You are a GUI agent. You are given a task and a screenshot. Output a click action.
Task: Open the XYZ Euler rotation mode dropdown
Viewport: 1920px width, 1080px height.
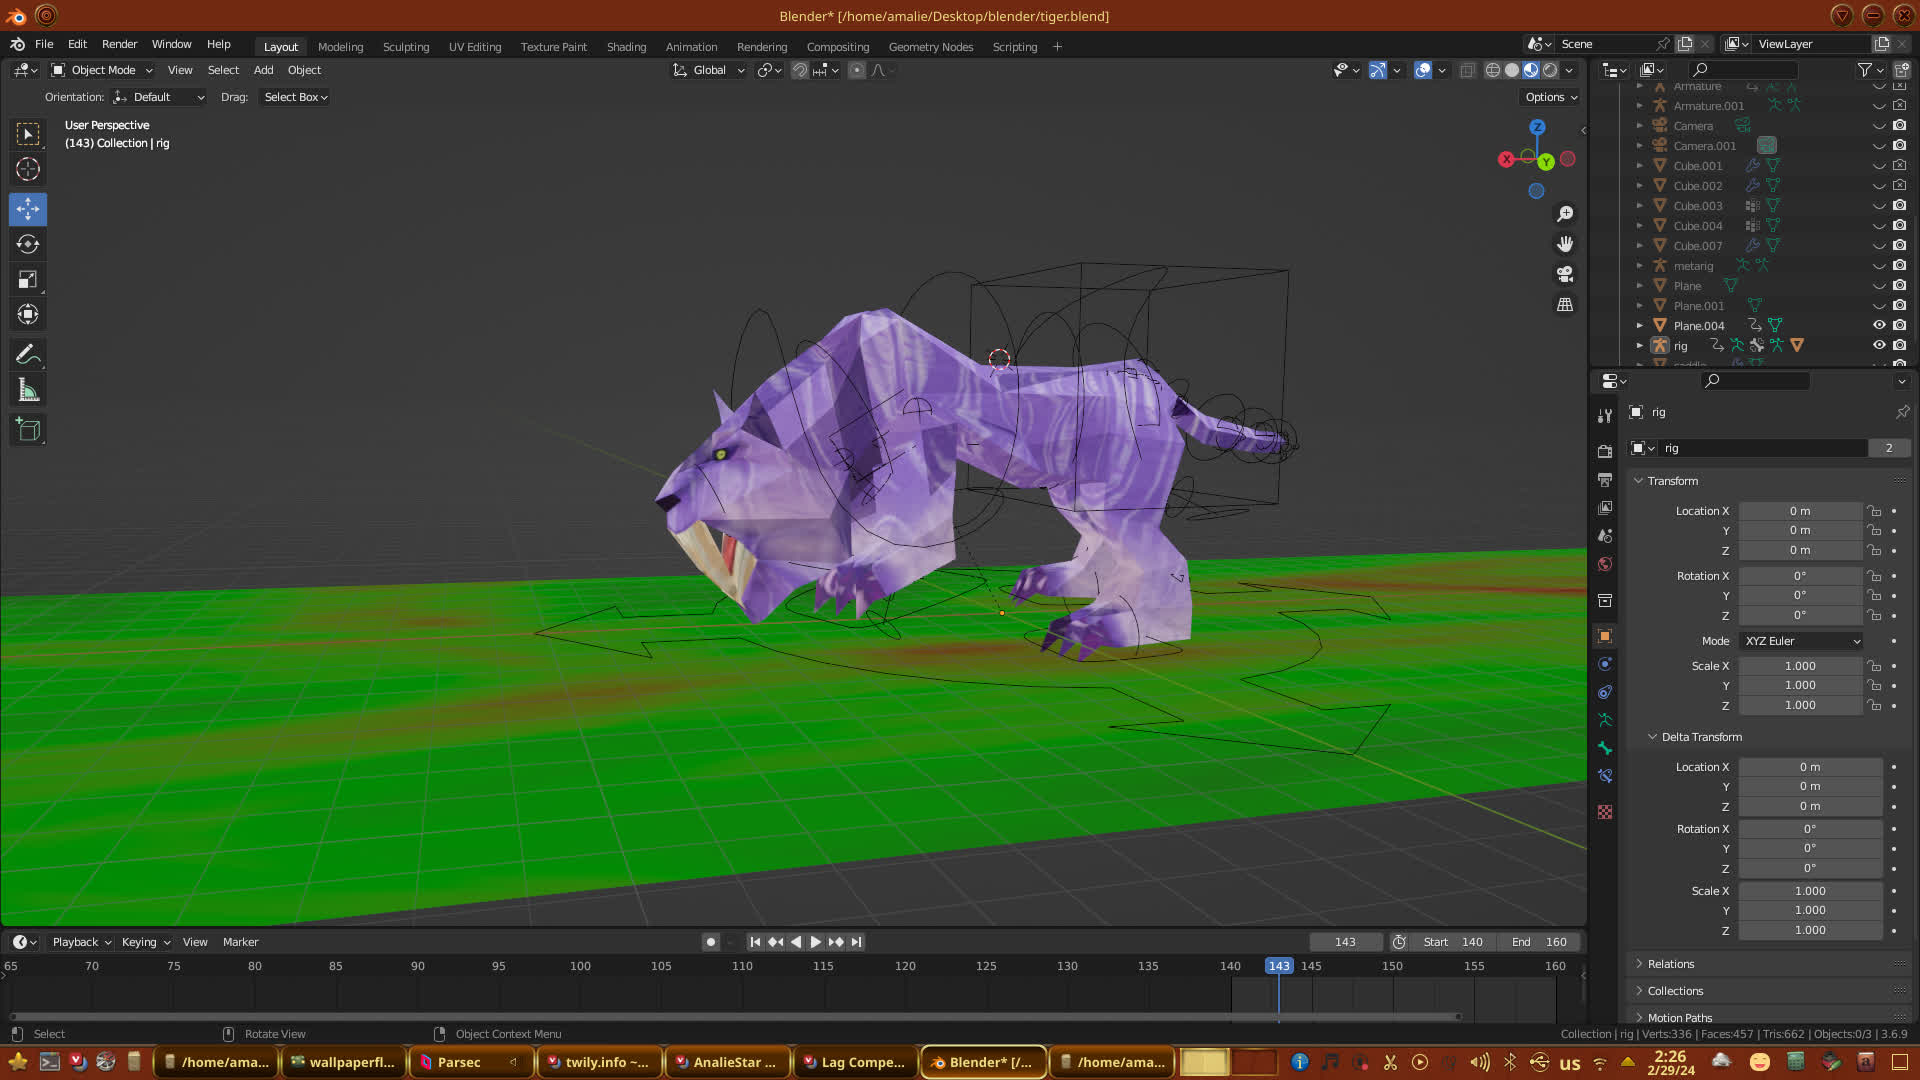pos(1802,641)
